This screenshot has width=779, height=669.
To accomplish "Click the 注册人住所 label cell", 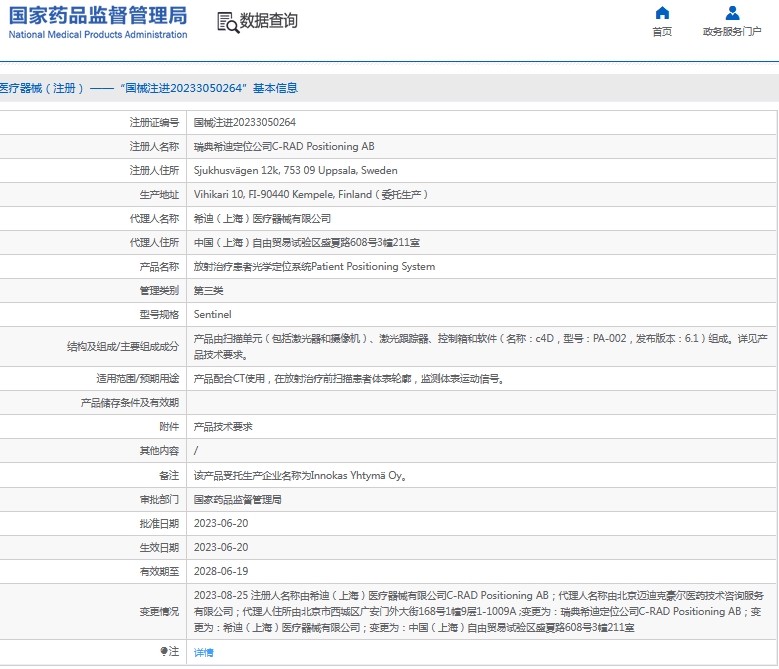I will tap(154, 170).
